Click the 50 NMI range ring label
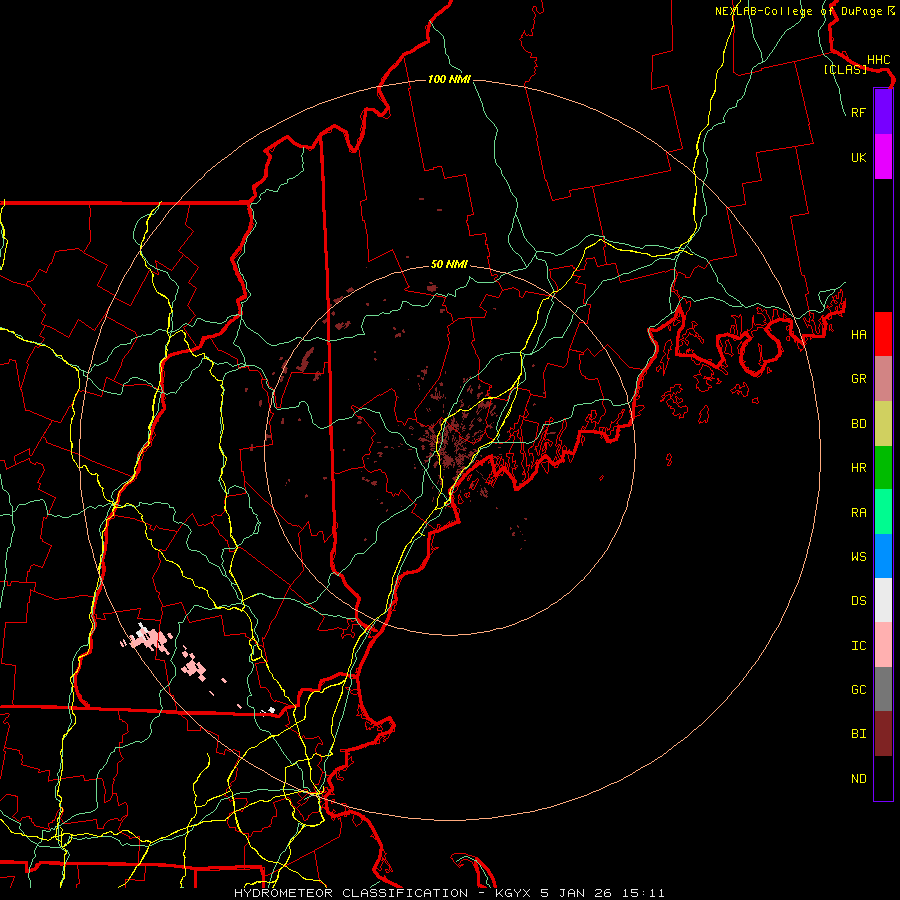 click(x=449, y=264)
